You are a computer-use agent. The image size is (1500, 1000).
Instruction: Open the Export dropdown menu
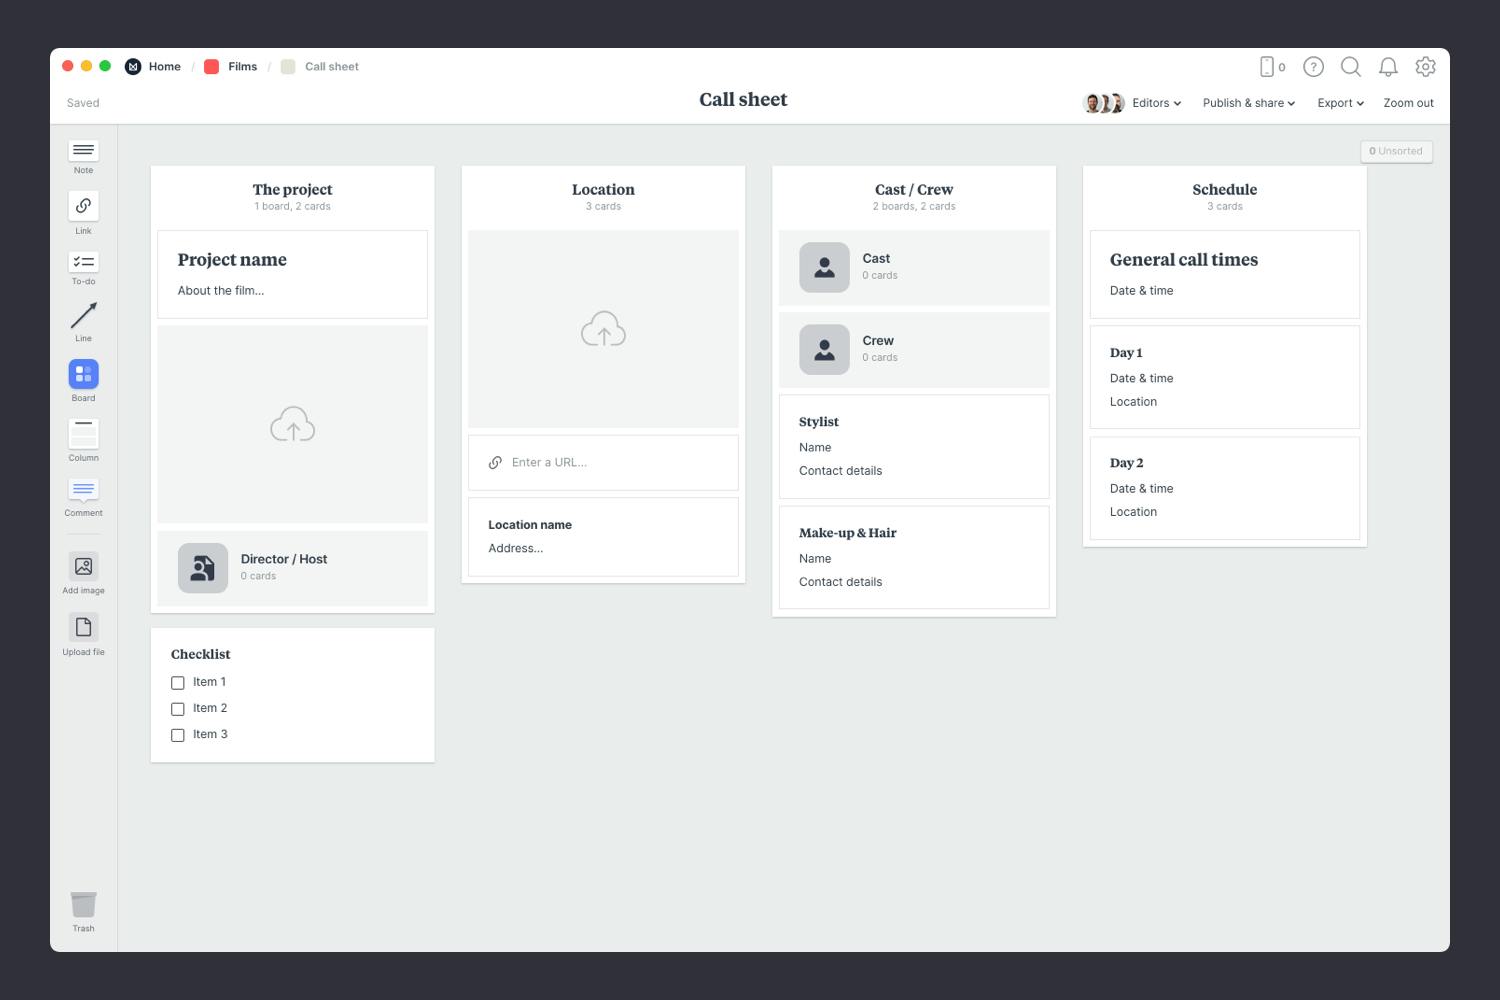click(x=1340, y=103)
